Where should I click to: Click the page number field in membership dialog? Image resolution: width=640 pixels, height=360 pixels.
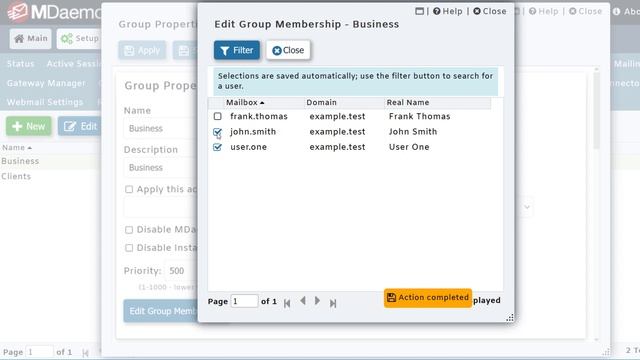click(x=244, y=301)
